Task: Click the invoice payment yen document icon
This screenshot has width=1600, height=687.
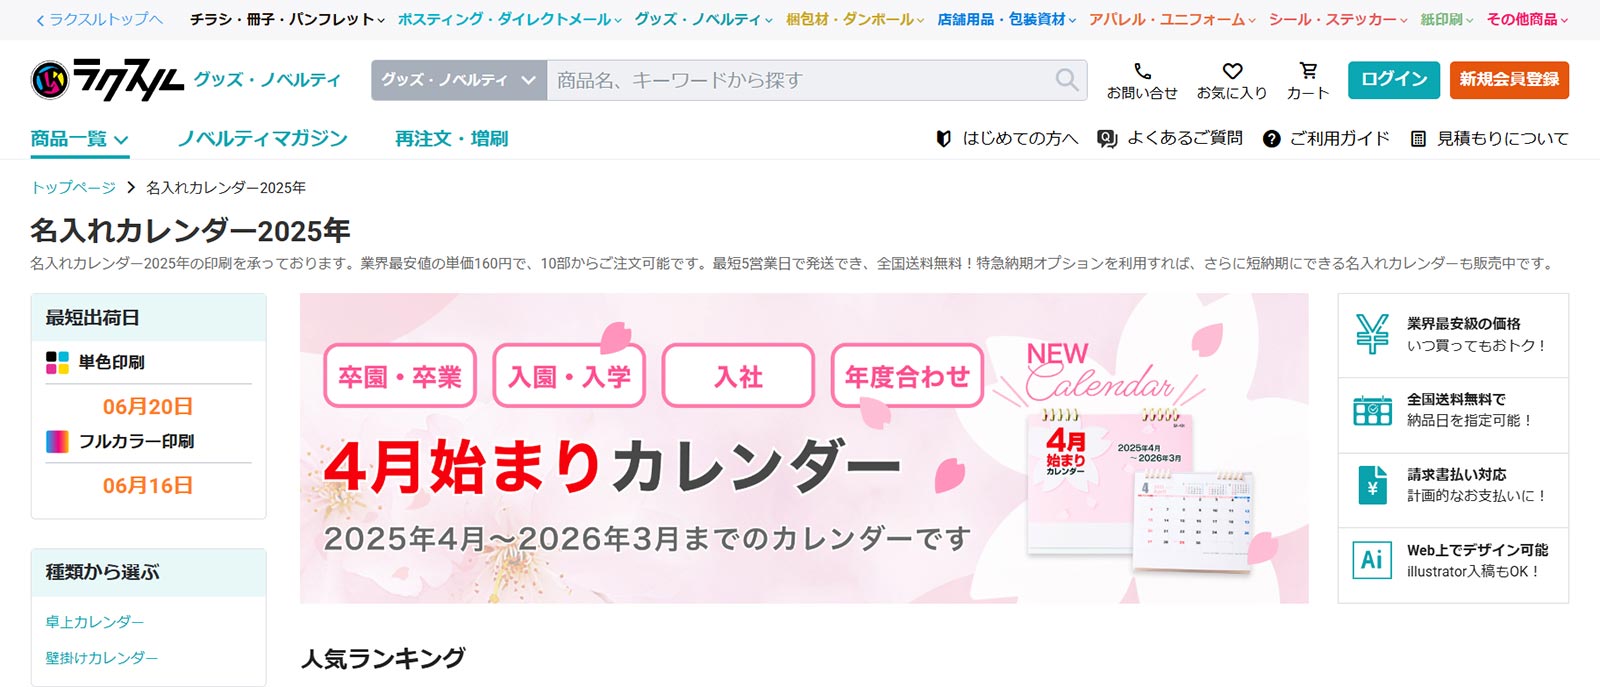Action: (x=1372, y=485)
